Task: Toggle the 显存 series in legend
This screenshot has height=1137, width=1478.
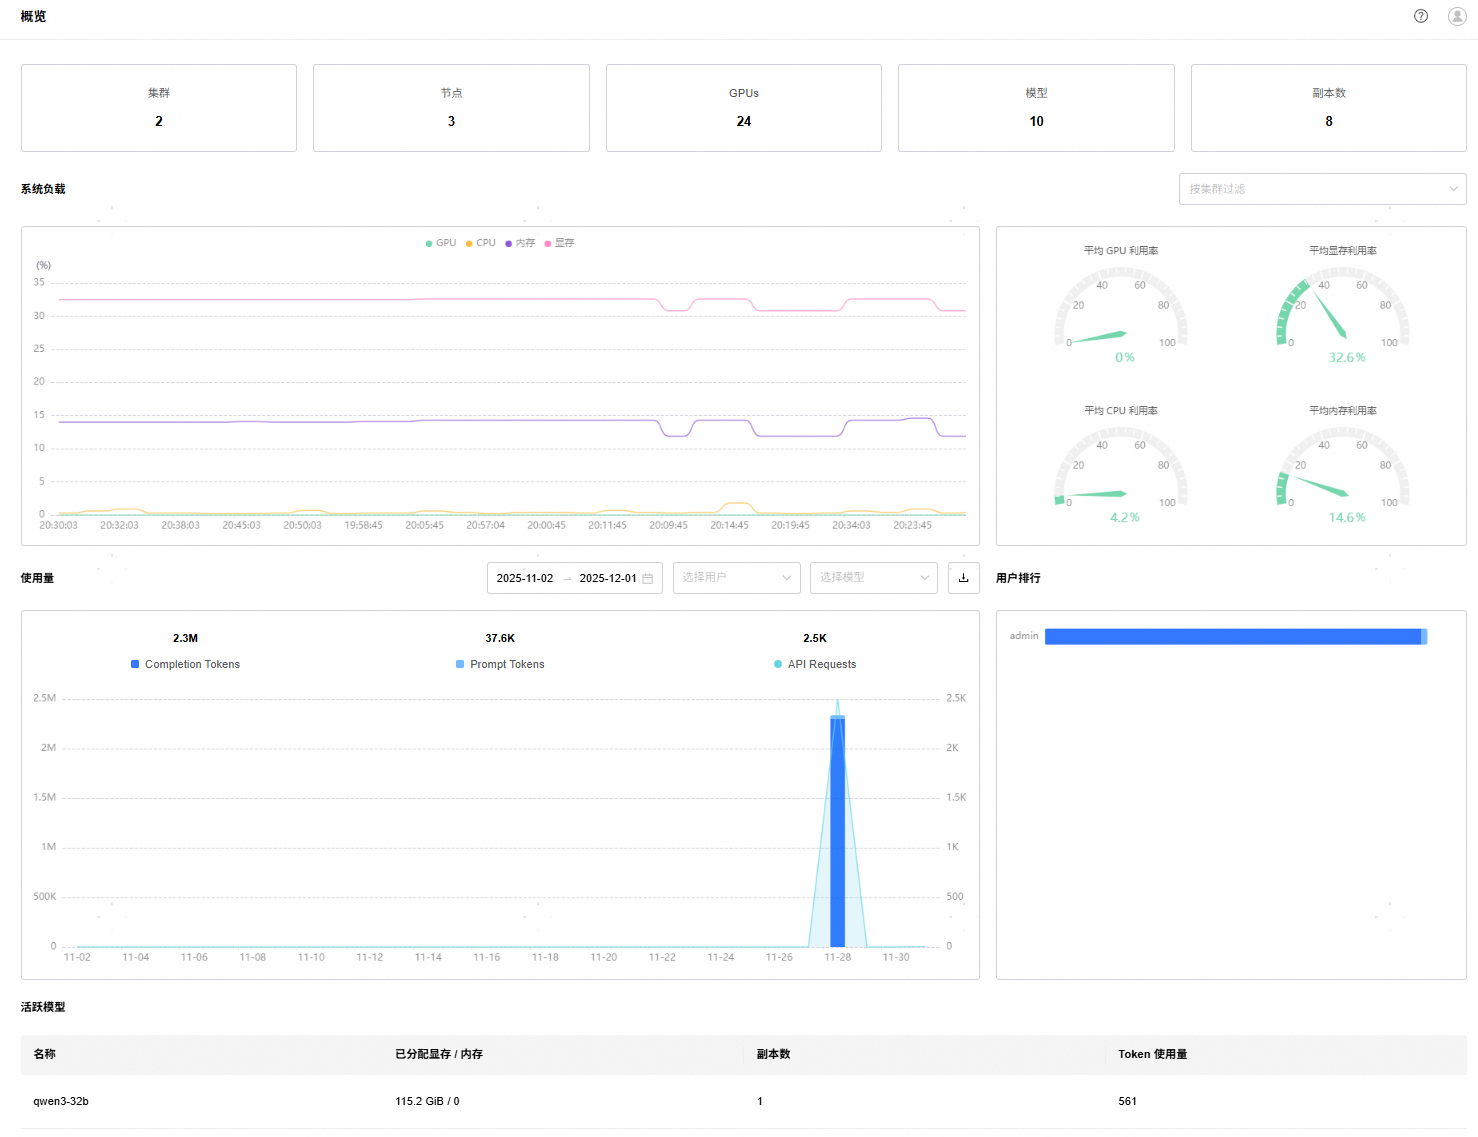Action: 560,243
